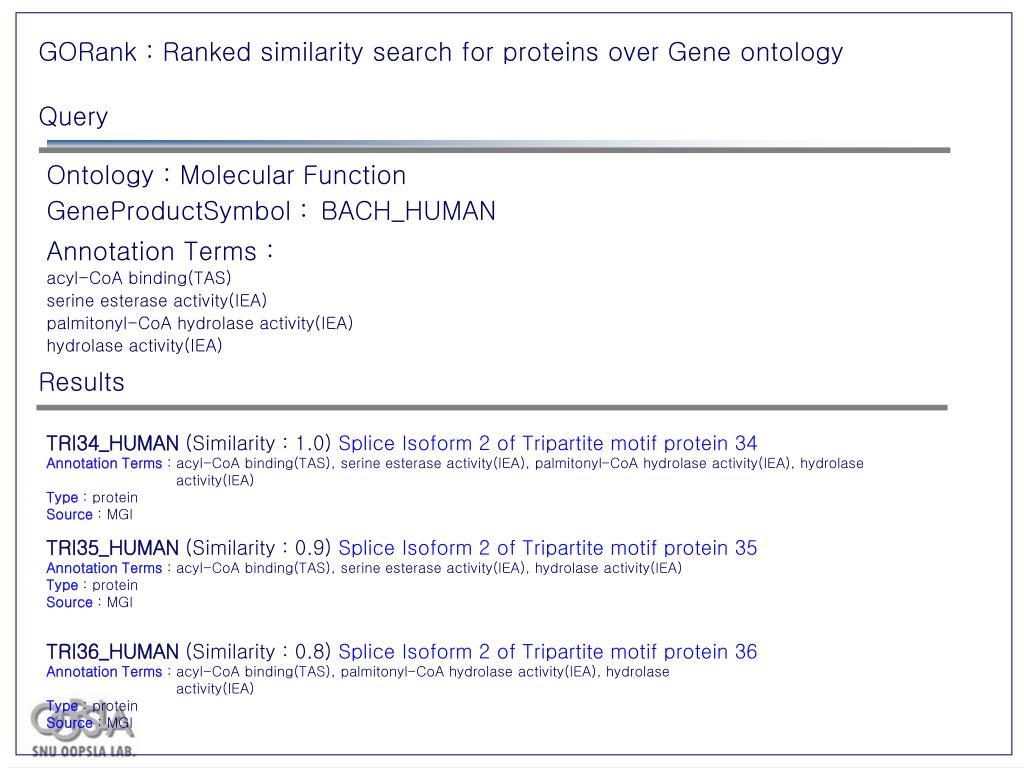The image size is (1024, 768).
Task: Click the Type label under TRI34_HUMAN
Action: 62,498
